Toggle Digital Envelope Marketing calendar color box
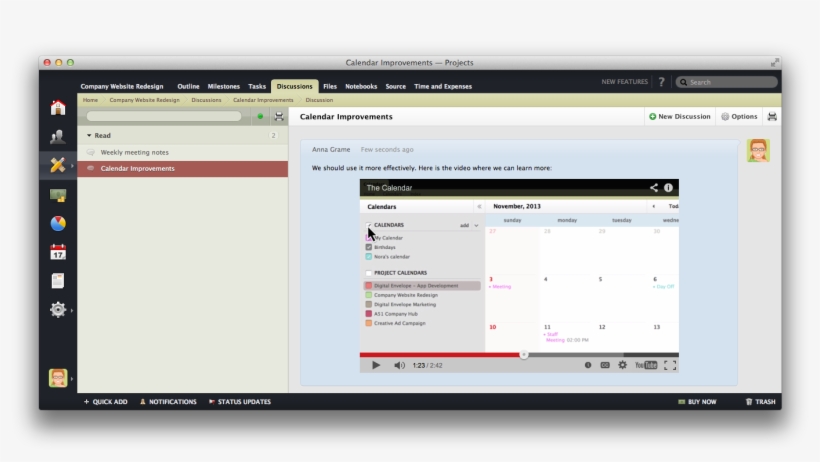Screen dimensions: 820x462 tap(369, 305)
